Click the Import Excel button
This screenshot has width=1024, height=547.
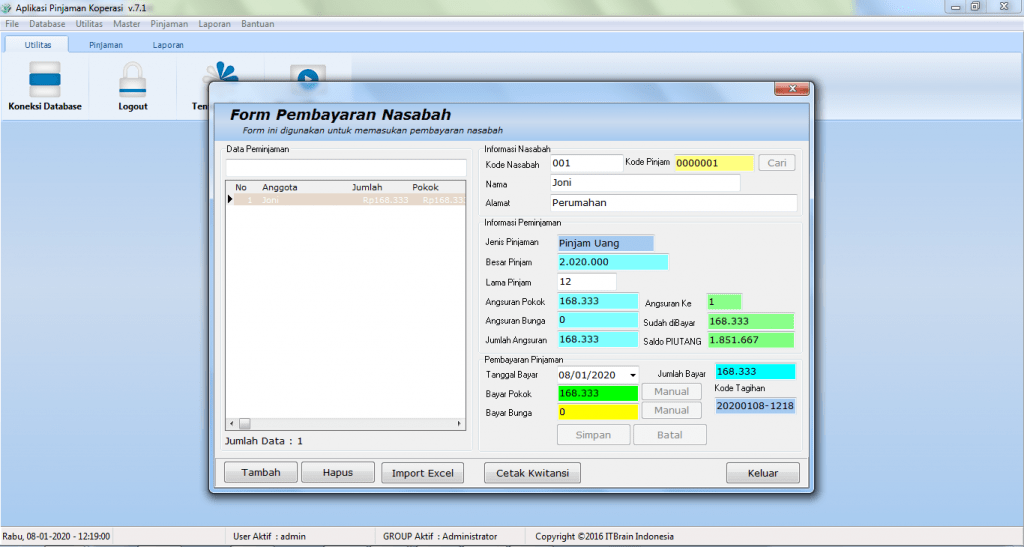pos(422,473)
